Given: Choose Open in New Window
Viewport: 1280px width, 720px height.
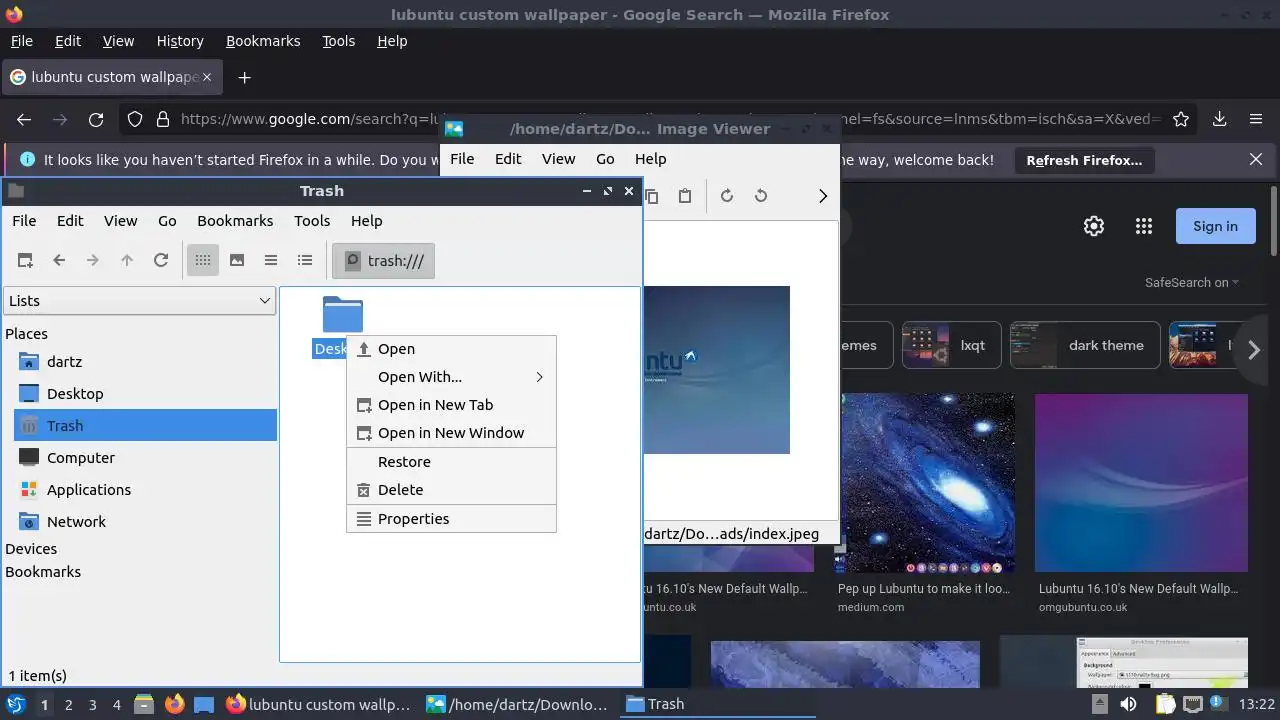Looking at the screenshot, I should coord(451,433).
